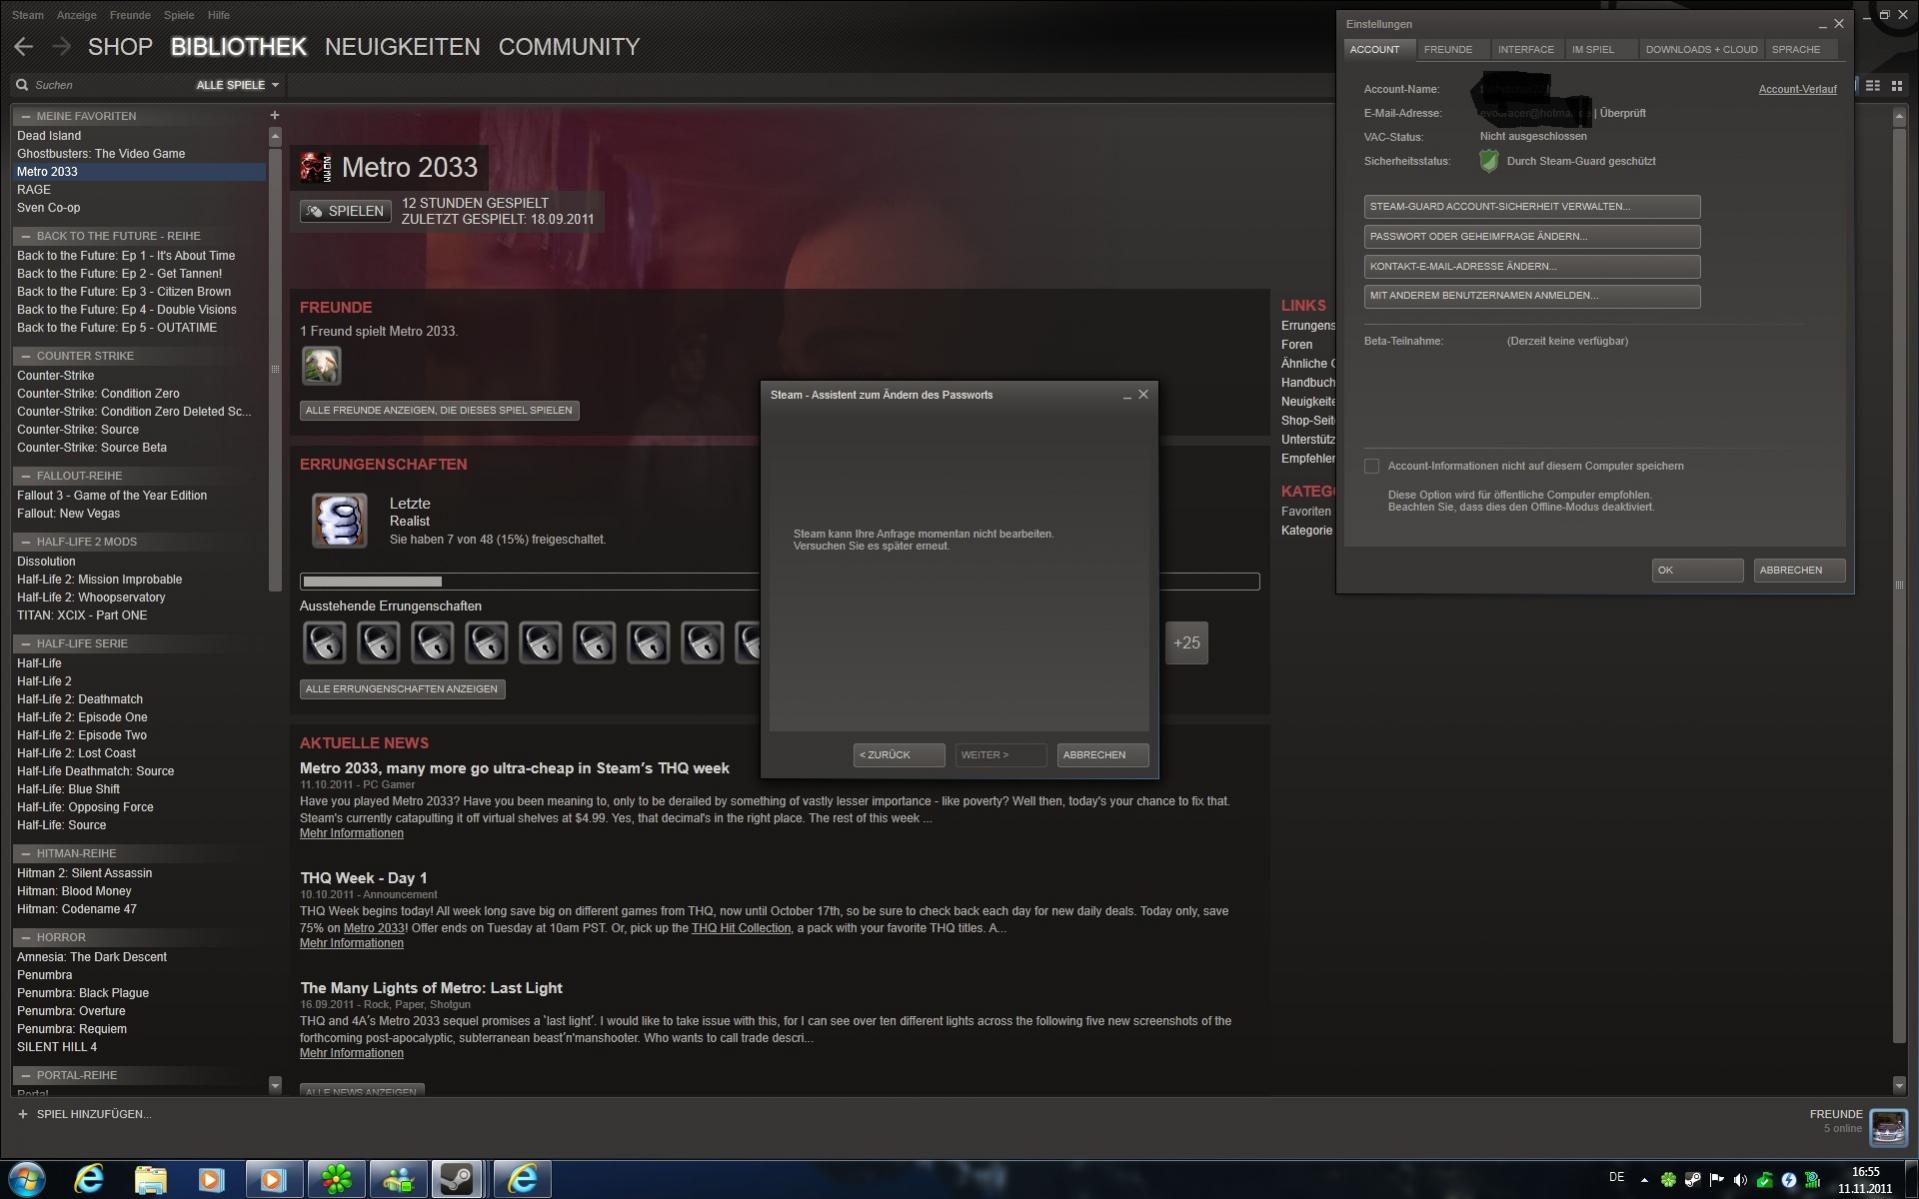Collapse HALF-LIFE SERIE category
This screenshot has height=1199, width=1919.
25,644
